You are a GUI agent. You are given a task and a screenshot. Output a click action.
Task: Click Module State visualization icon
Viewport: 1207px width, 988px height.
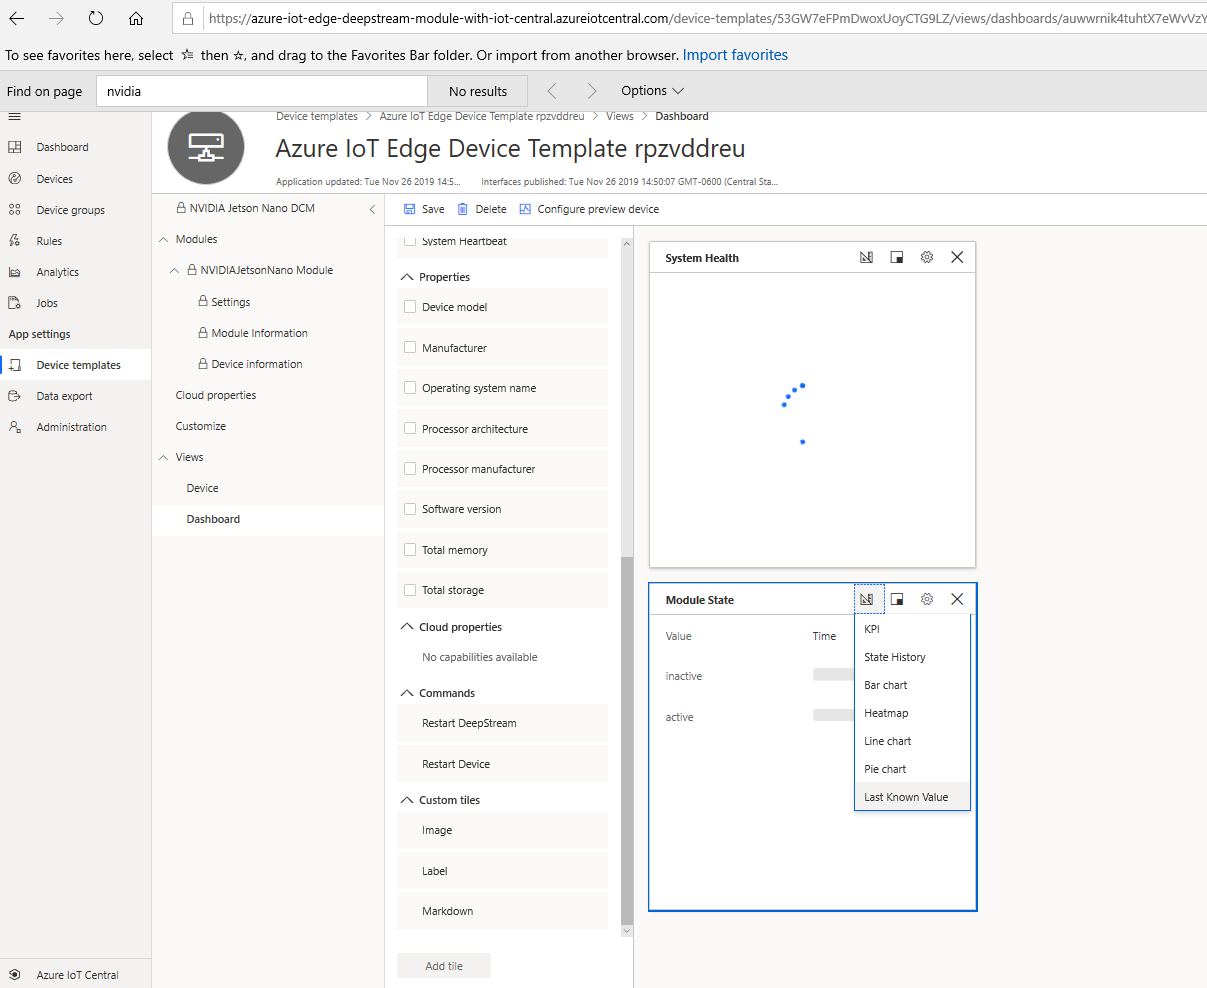[x=867, y=599]
